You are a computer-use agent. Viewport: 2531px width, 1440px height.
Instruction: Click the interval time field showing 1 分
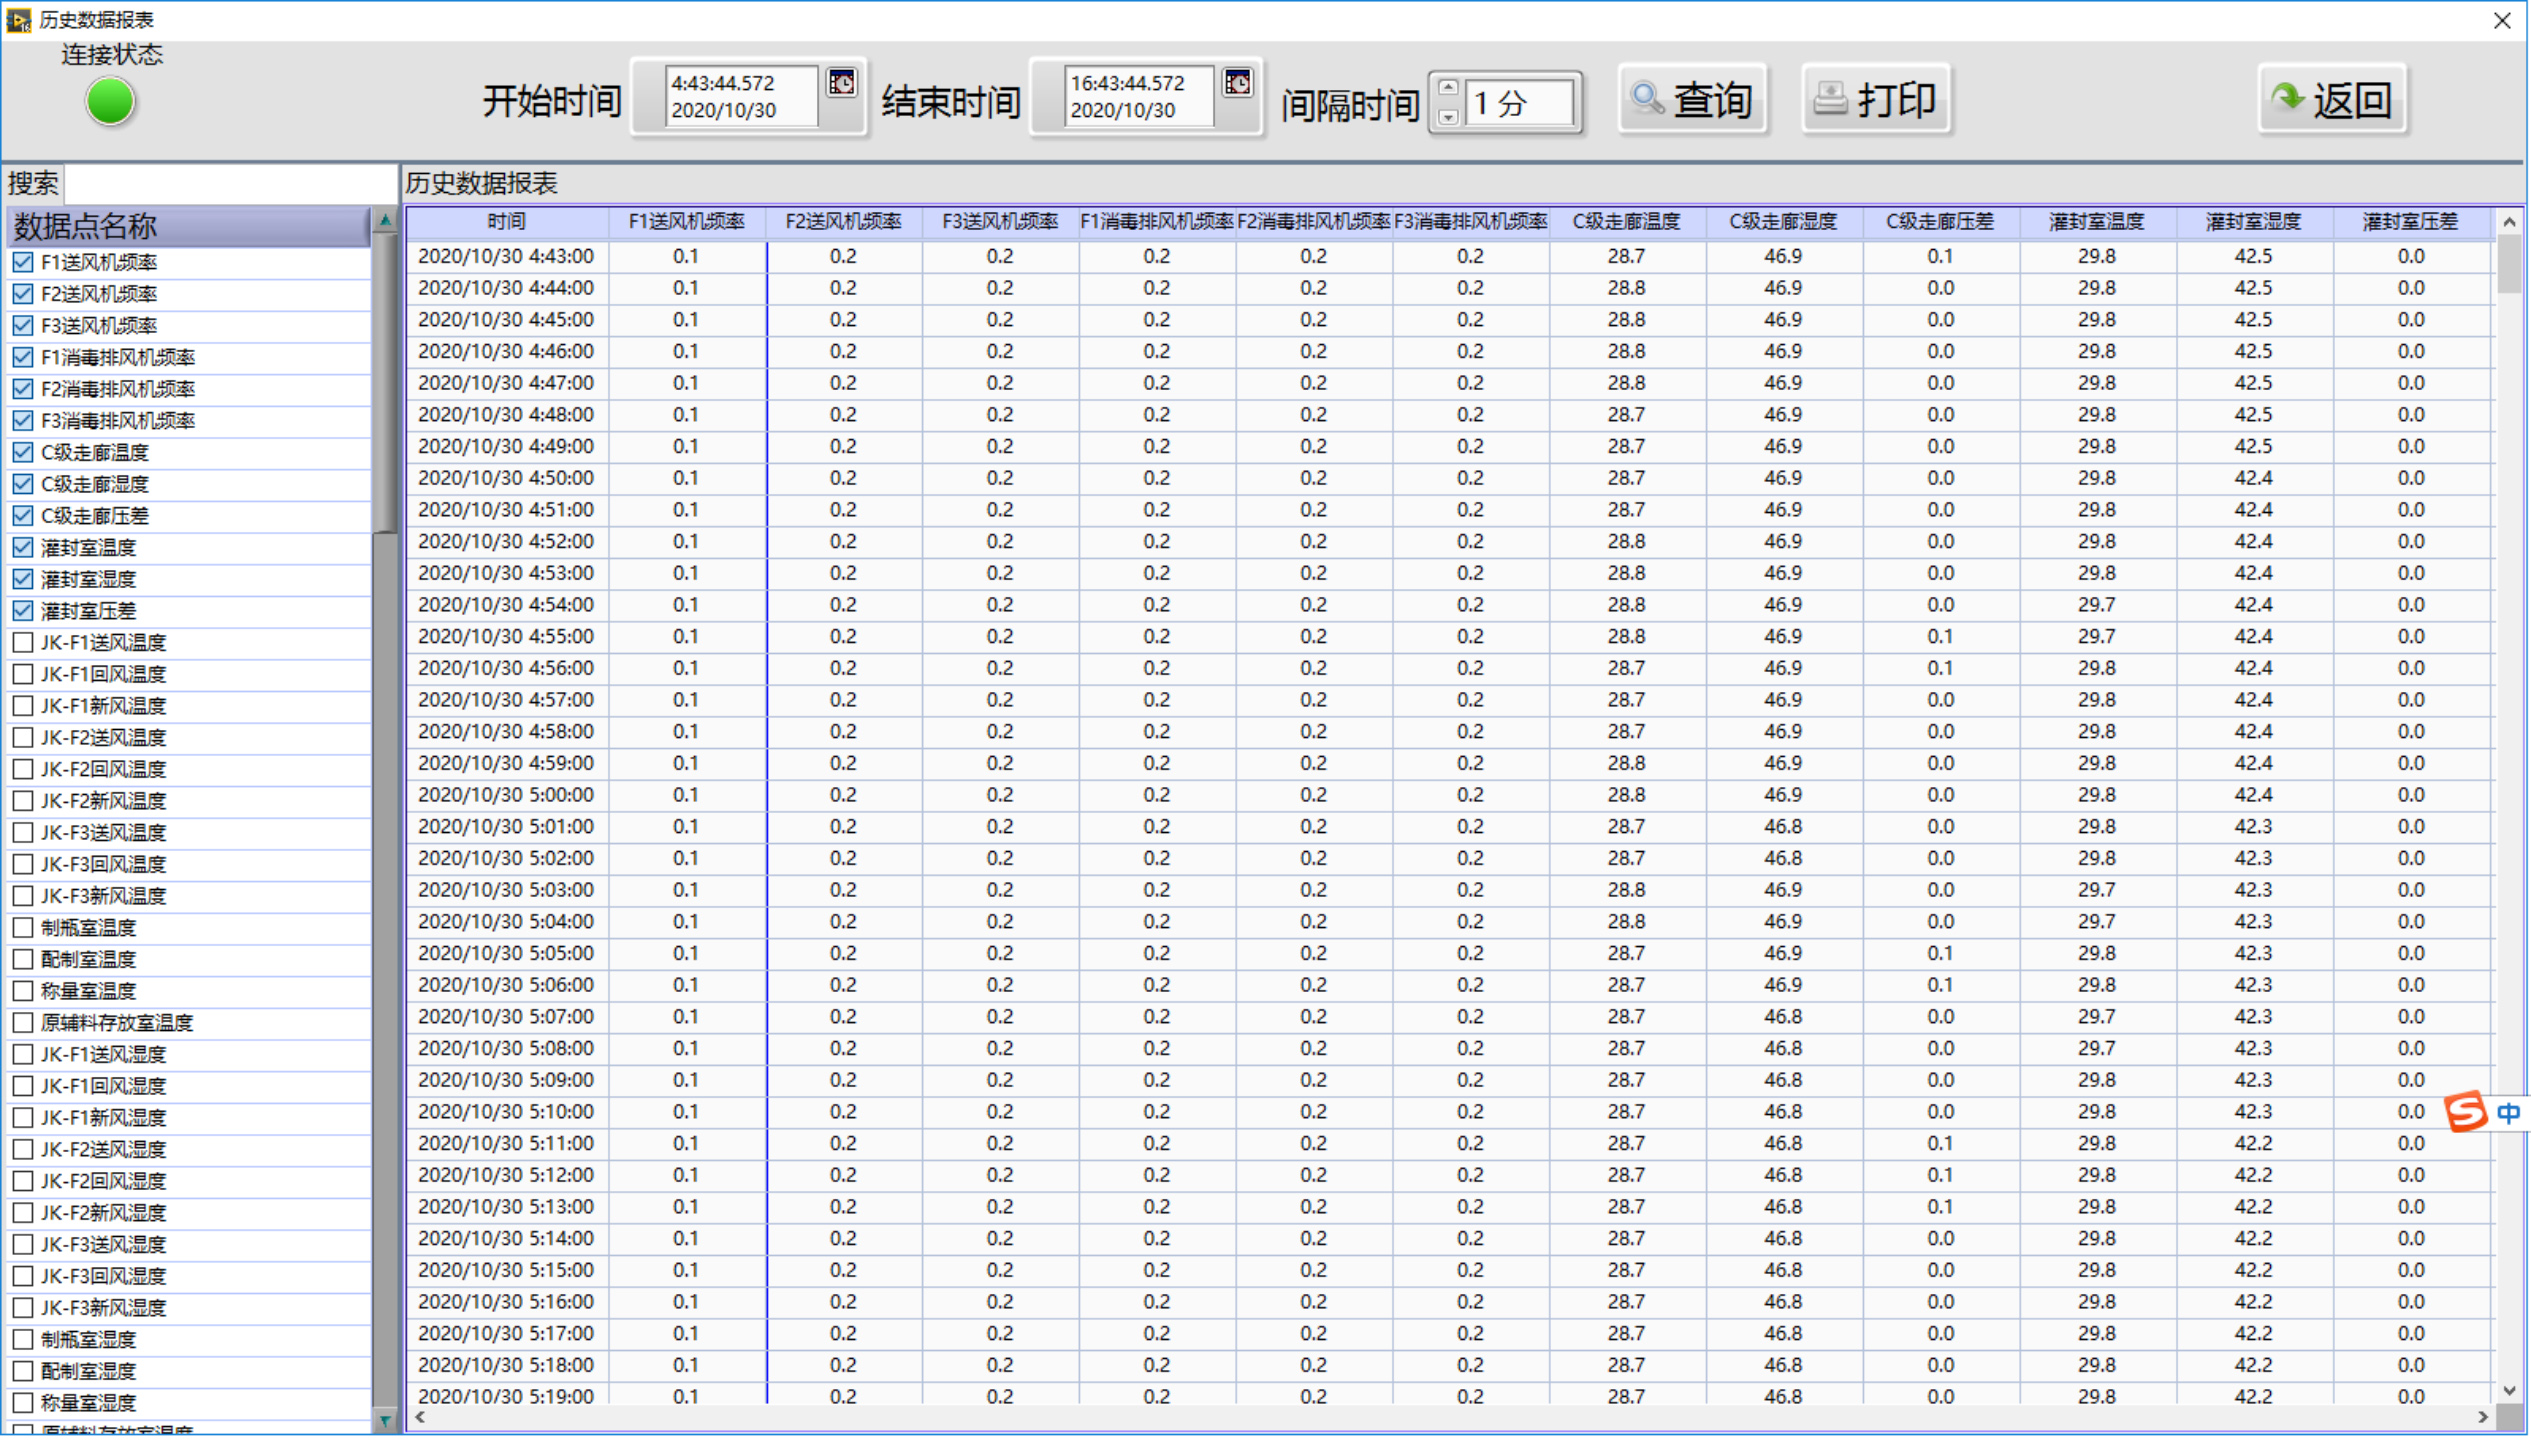coord(1521,103)
